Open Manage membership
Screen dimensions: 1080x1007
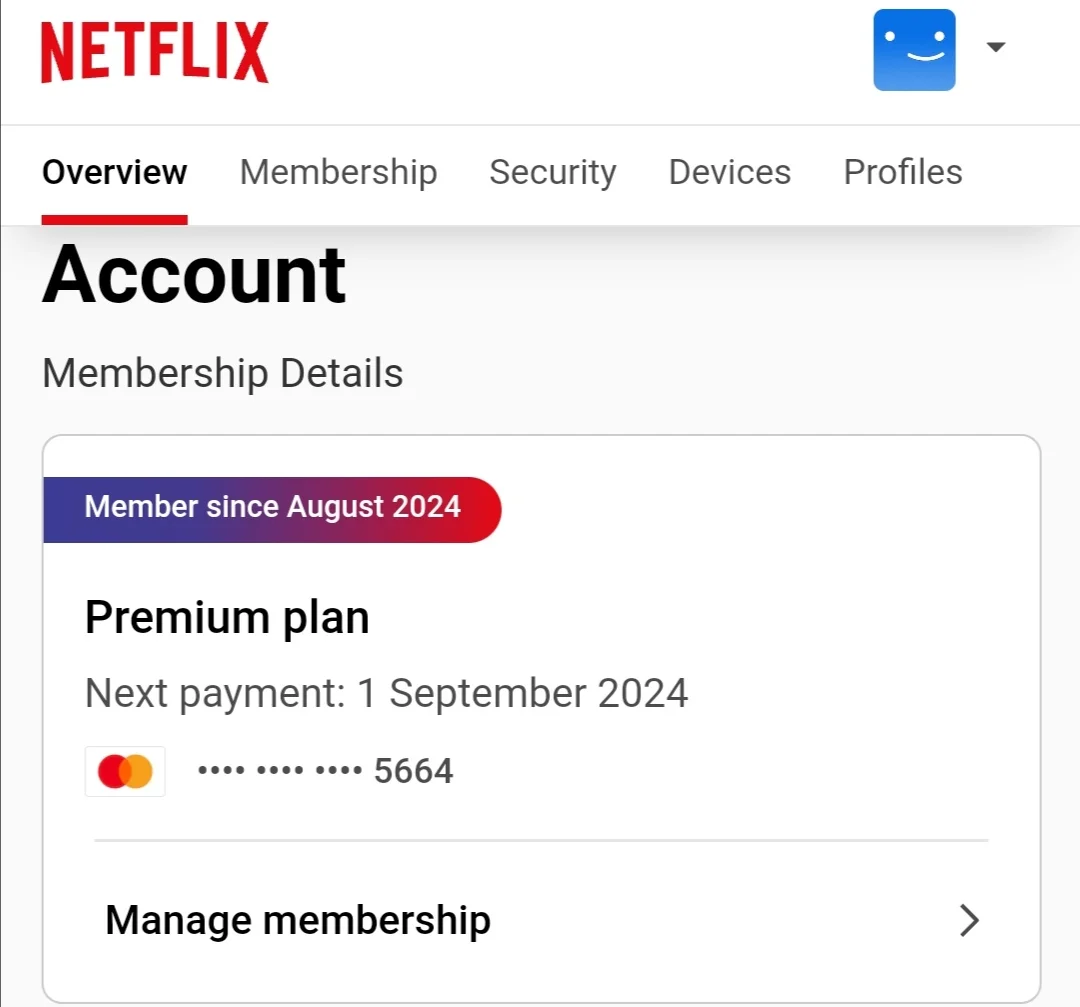pos(541,920)
